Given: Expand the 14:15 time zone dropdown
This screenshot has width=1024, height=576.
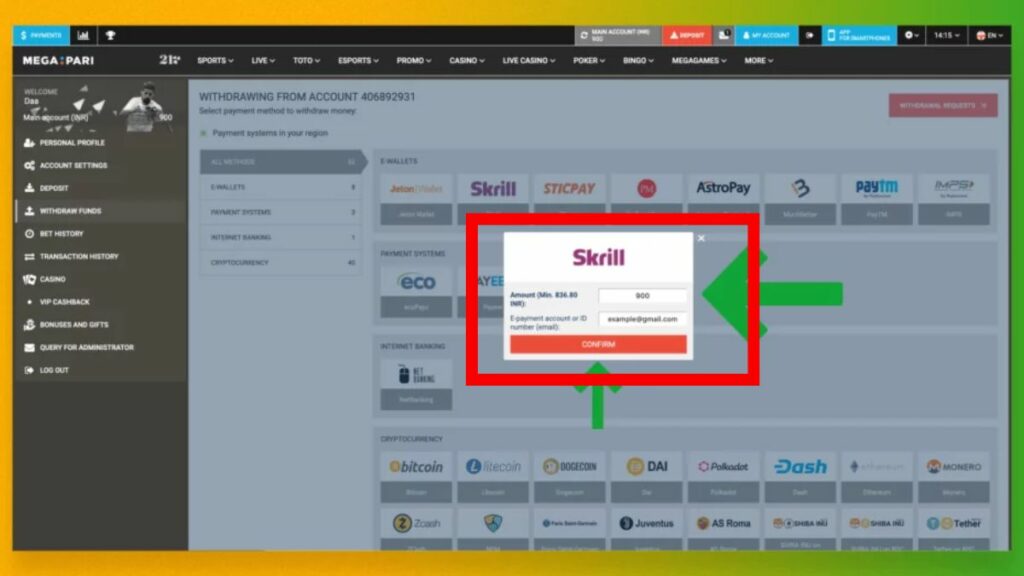Looking at the screenshot, I should (x=946, y=35).
